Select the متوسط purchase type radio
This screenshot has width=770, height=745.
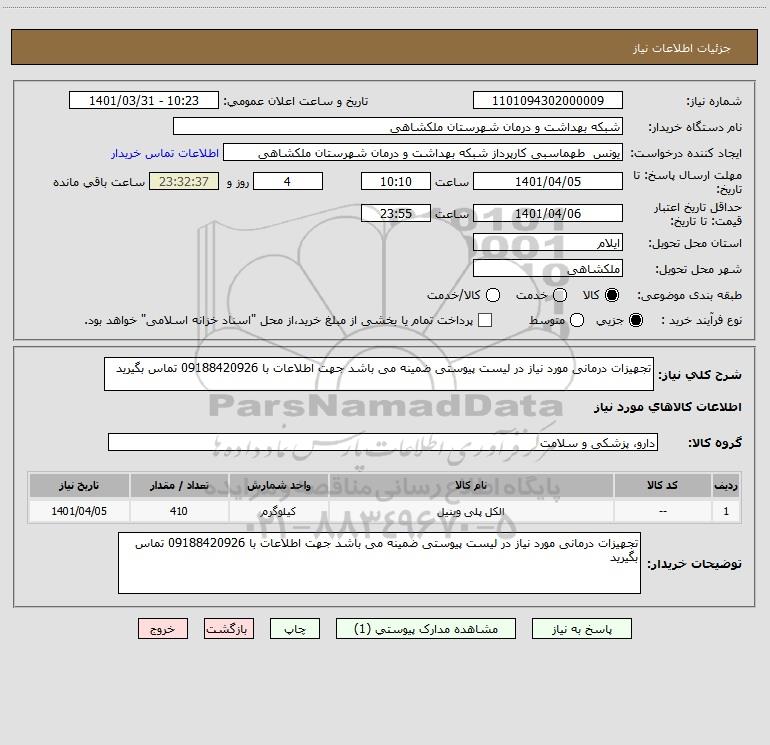coord(577,320)
